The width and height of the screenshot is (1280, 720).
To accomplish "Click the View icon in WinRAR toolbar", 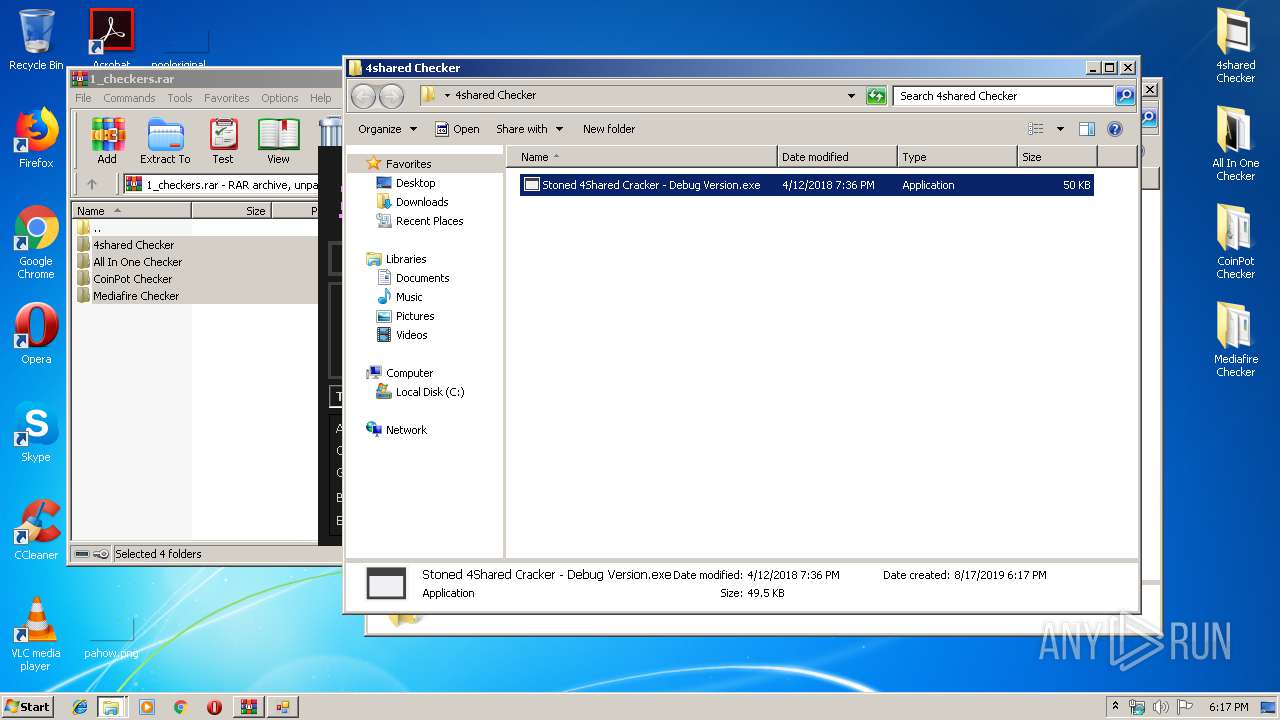I will (278, 141).
